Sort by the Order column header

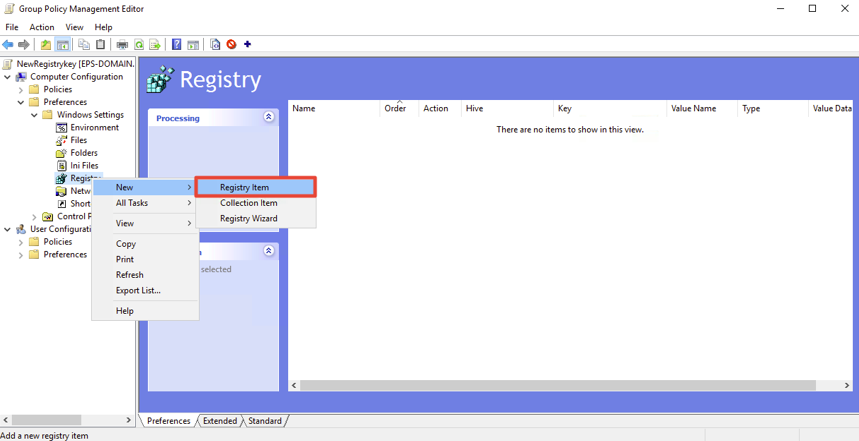pyautogui.click(x=399, y=108)
